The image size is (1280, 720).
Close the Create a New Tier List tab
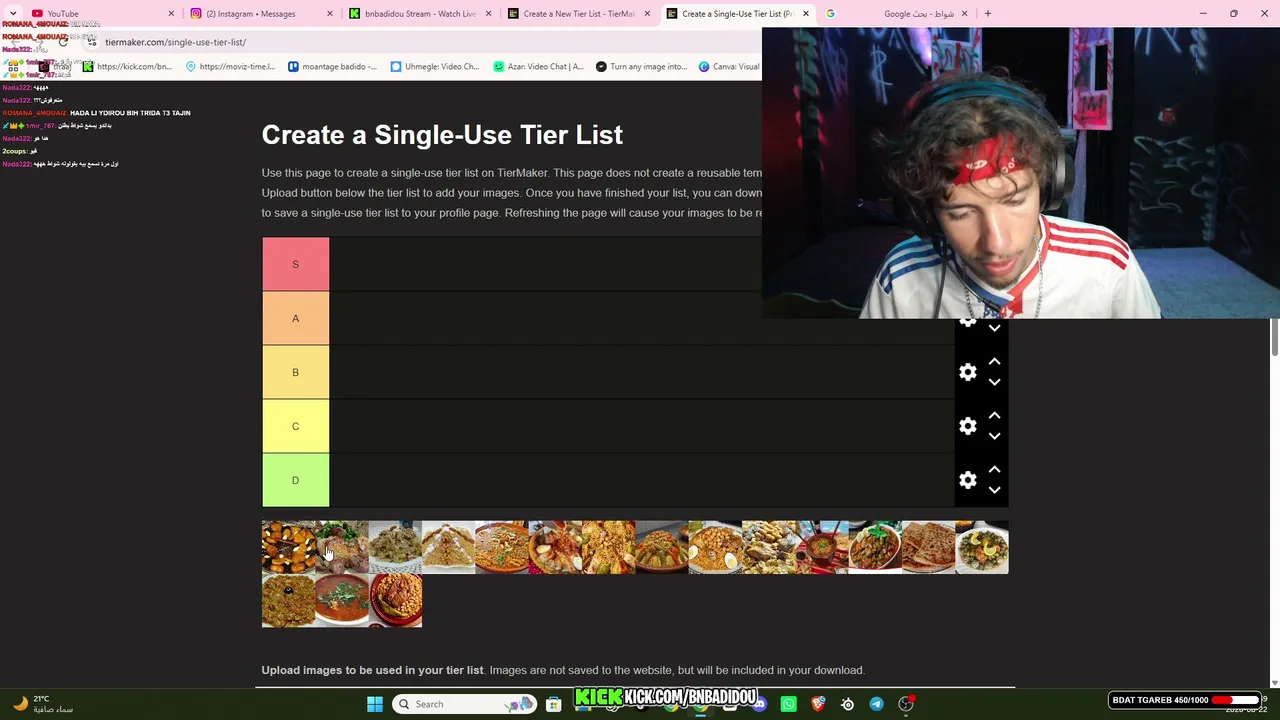(x=647, y=14)
